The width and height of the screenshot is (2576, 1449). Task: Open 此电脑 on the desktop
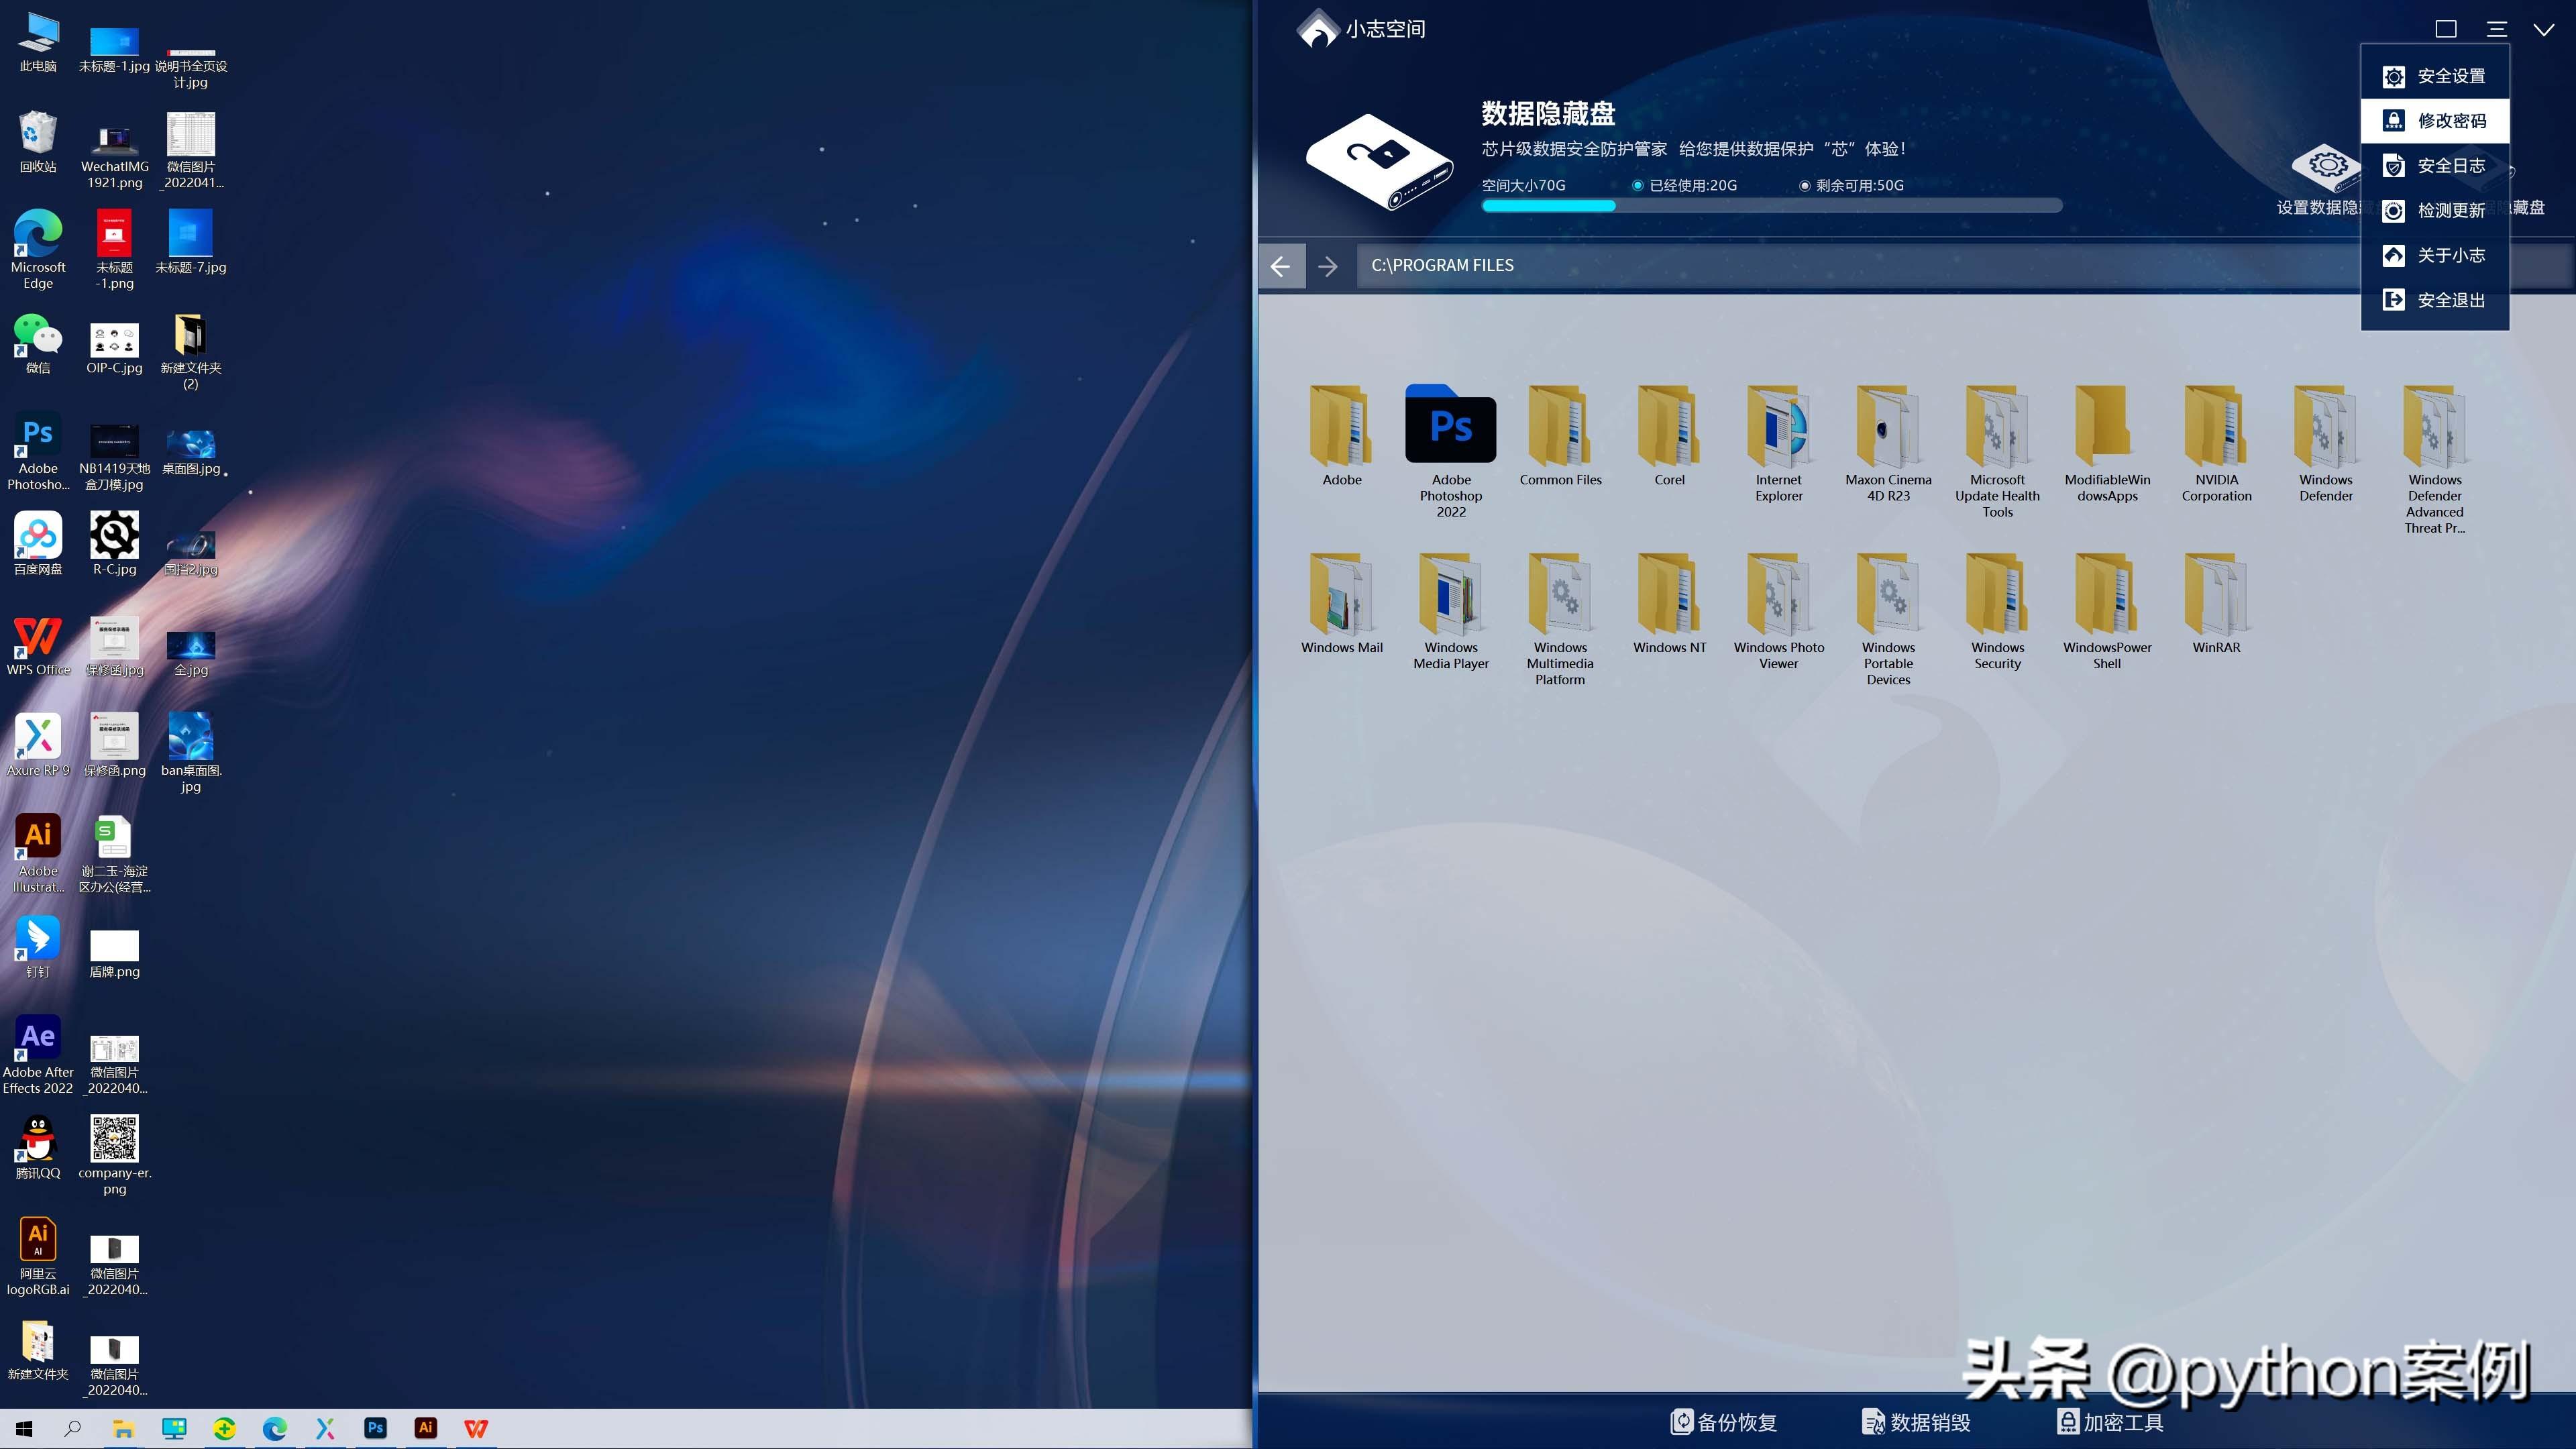(38, 42)
